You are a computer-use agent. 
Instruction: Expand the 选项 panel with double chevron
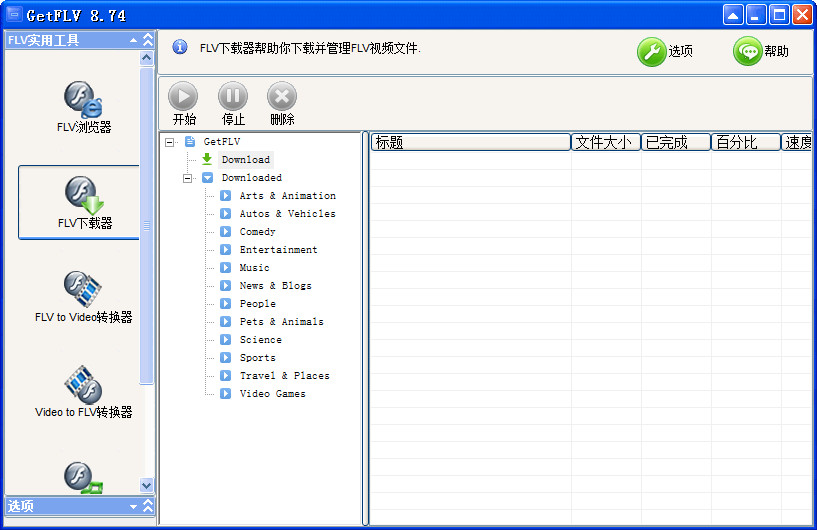tap(148, 506)
